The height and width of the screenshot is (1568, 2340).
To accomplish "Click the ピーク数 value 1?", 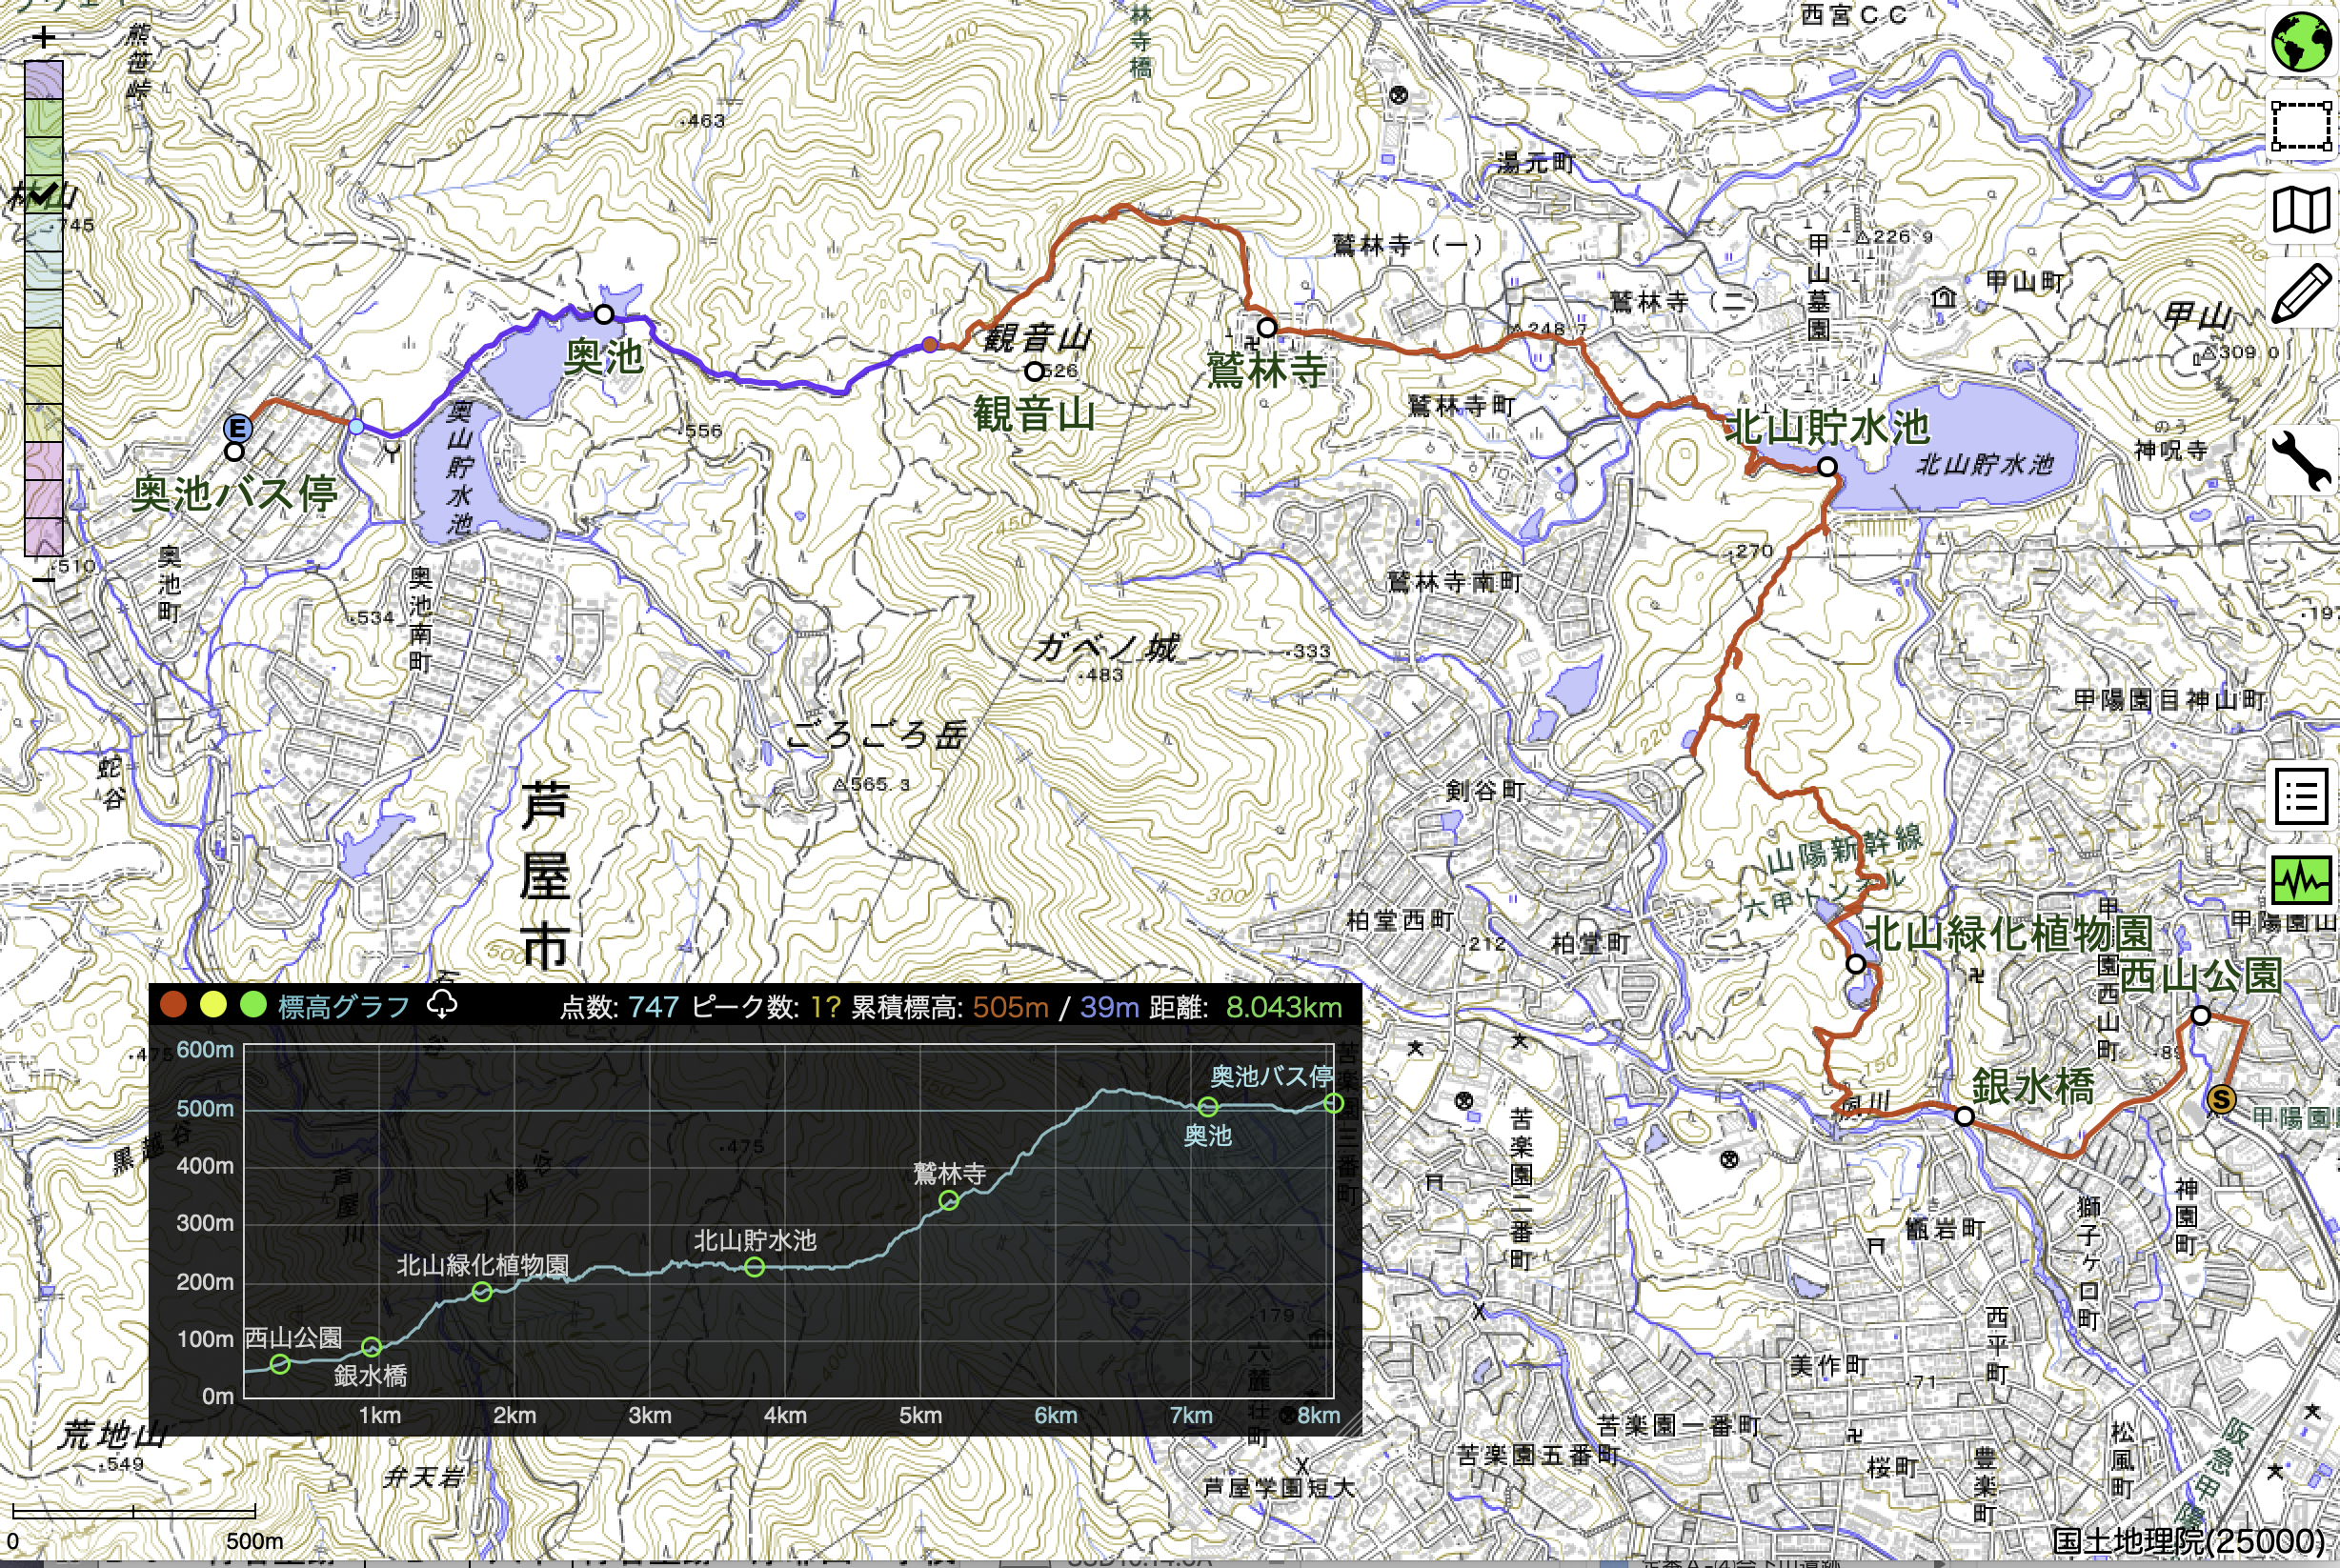I will pos(825,1006).
